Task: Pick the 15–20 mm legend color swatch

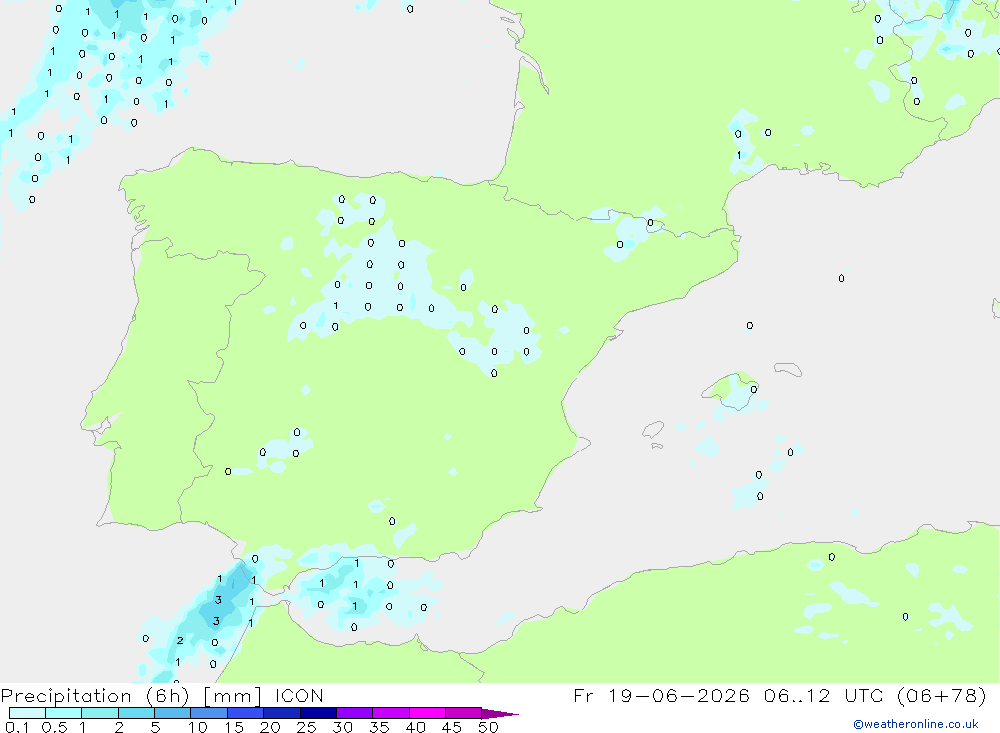Action: click(x=246, y=713)
